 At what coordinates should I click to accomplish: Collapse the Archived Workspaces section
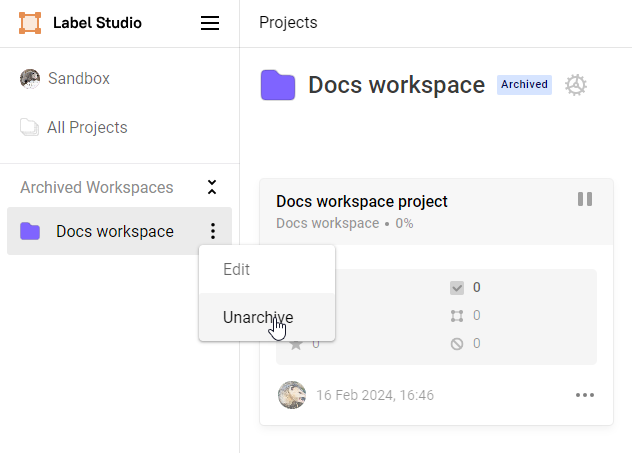[x=211, y=187]
